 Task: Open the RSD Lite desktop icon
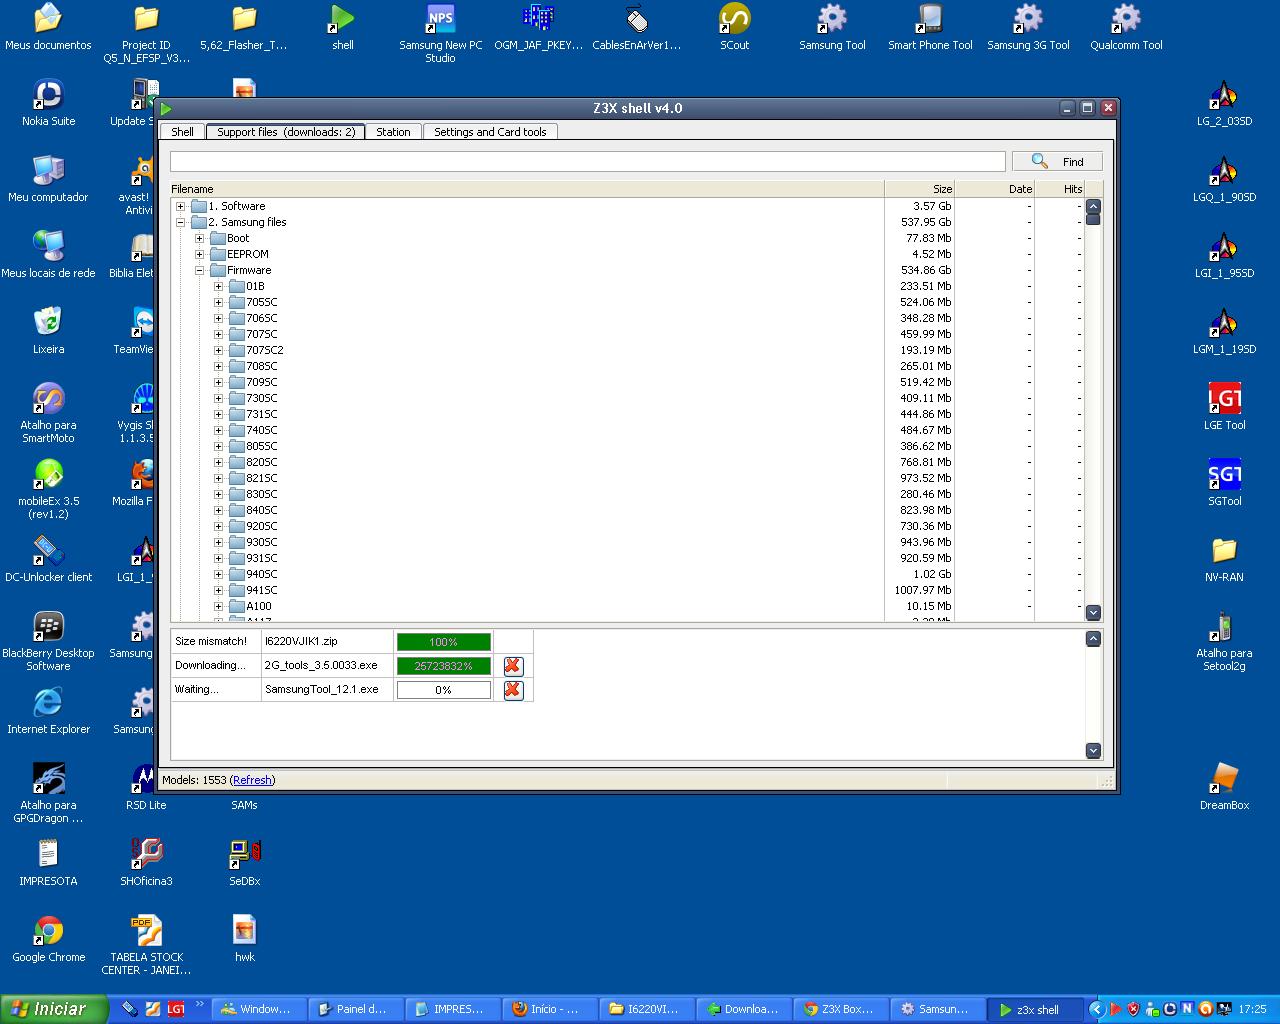tap(146, 787)
